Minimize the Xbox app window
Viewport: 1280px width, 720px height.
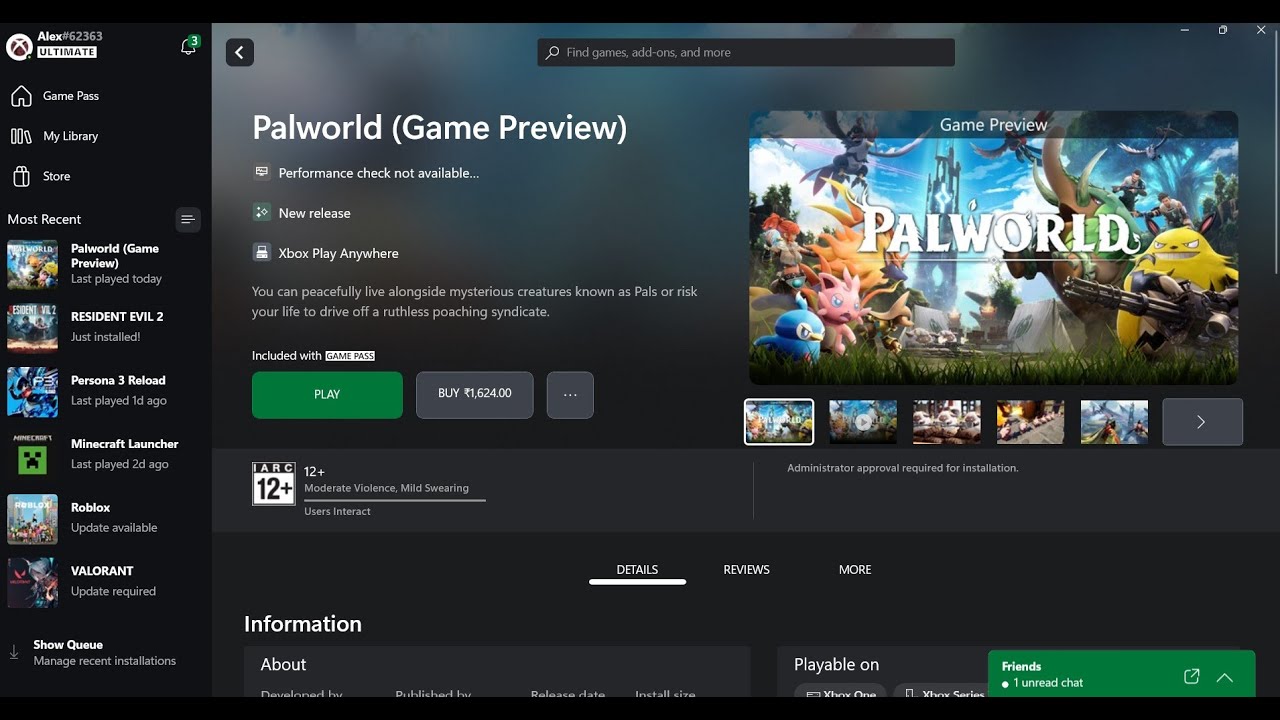pos(1185,30)
